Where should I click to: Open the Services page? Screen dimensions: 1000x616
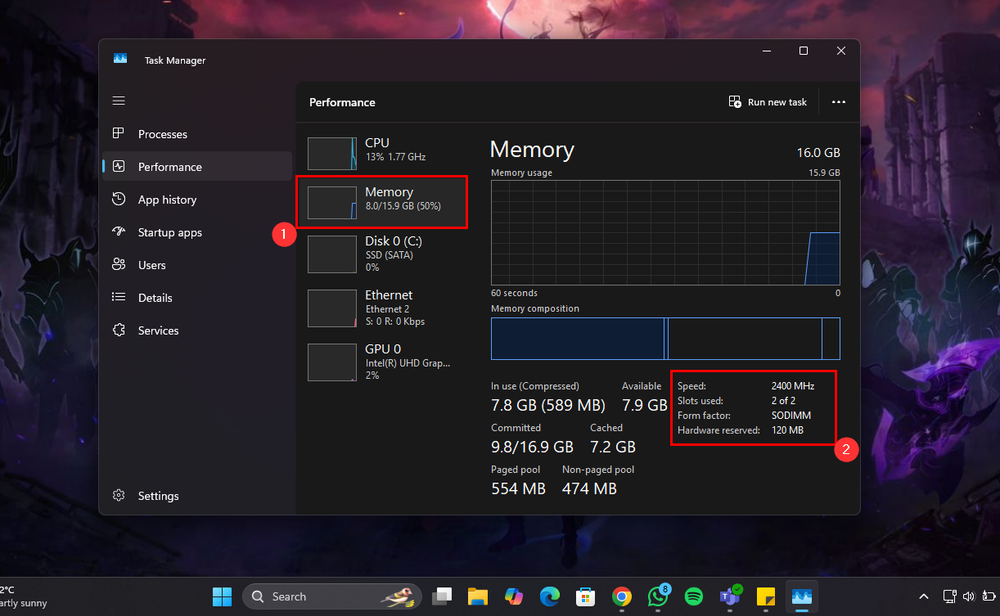point(159,330)
